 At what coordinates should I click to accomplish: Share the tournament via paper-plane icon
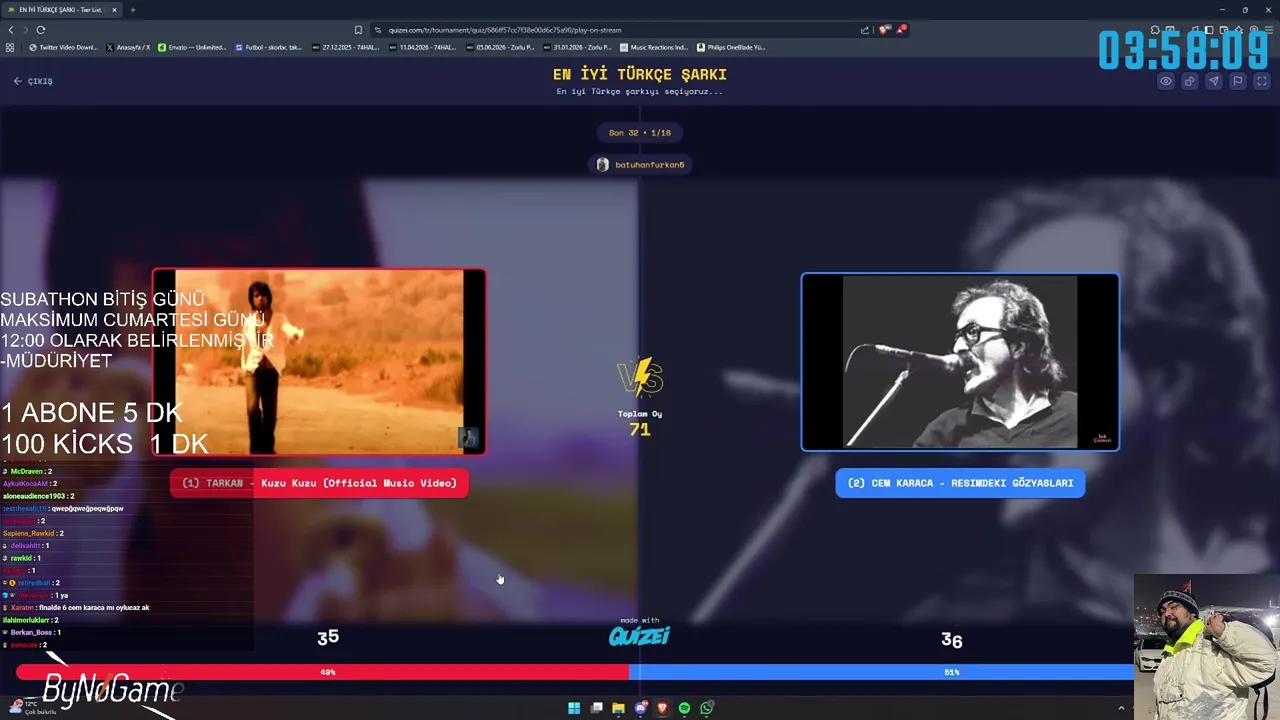1214,81
